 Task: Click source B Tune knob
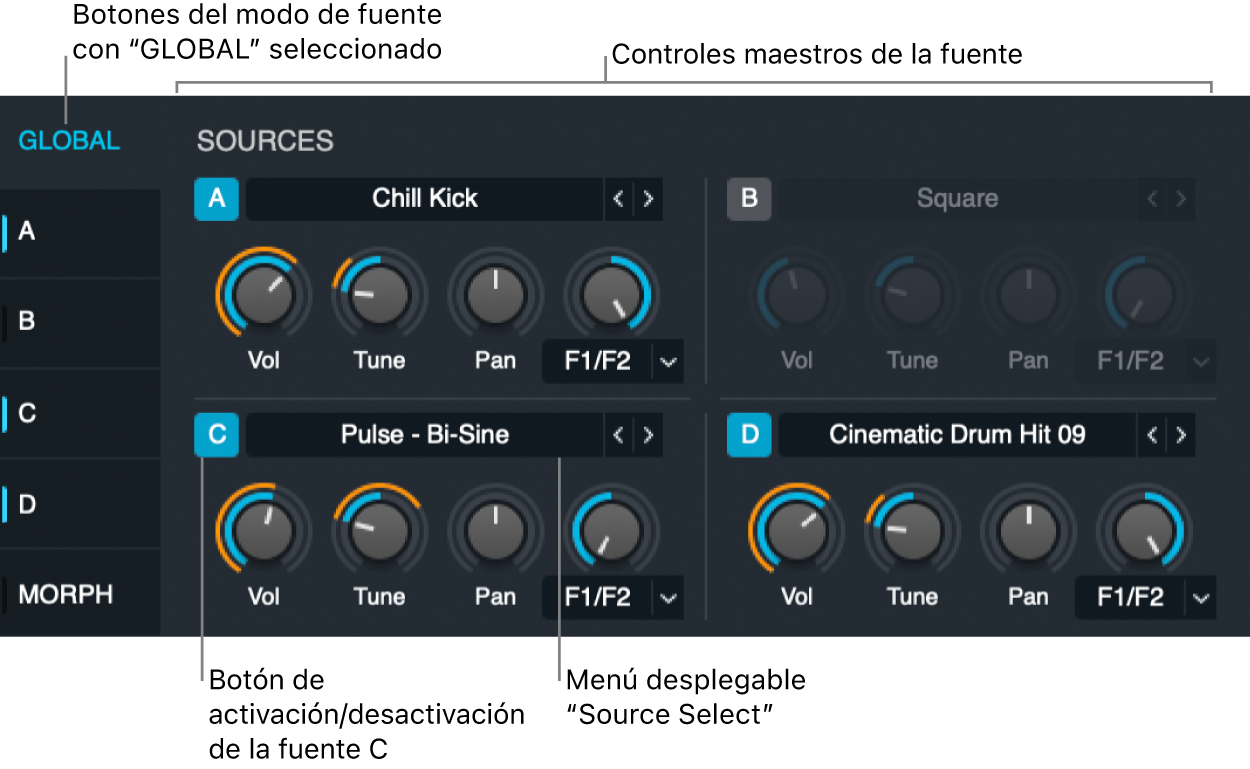coord(912,295)
